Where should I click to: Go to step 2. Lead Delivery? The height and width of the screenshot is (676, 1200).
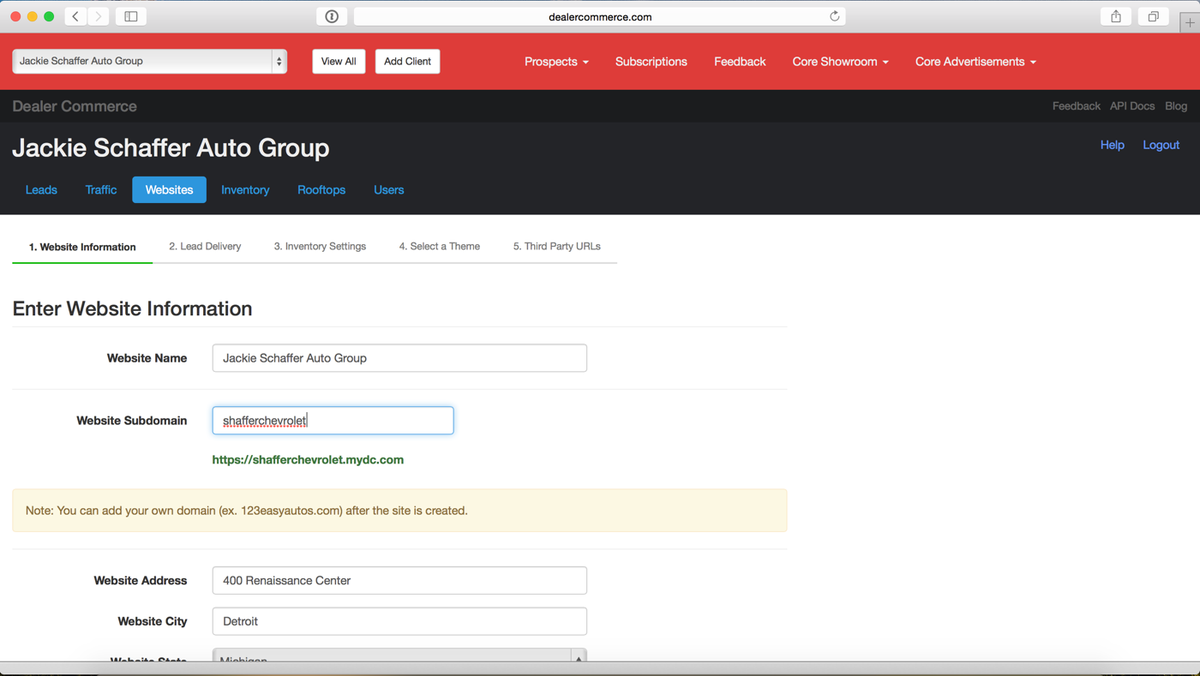click(x=205, y=246)
